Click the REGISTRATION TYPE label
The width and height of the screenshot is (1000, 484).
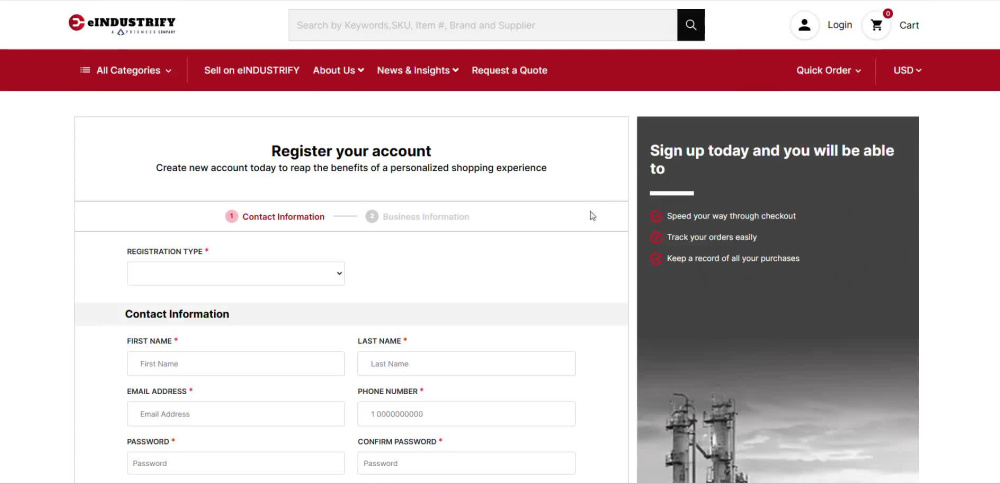(165, 251)
